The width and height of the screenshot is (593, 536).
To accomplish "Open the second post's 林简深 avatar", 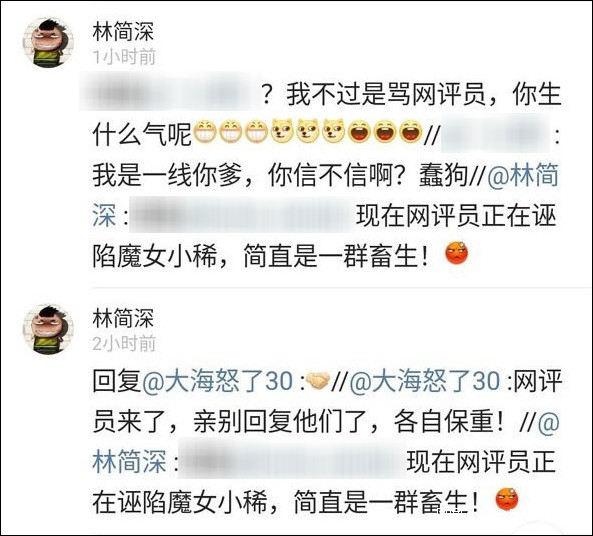I will (x=48, y=329).
